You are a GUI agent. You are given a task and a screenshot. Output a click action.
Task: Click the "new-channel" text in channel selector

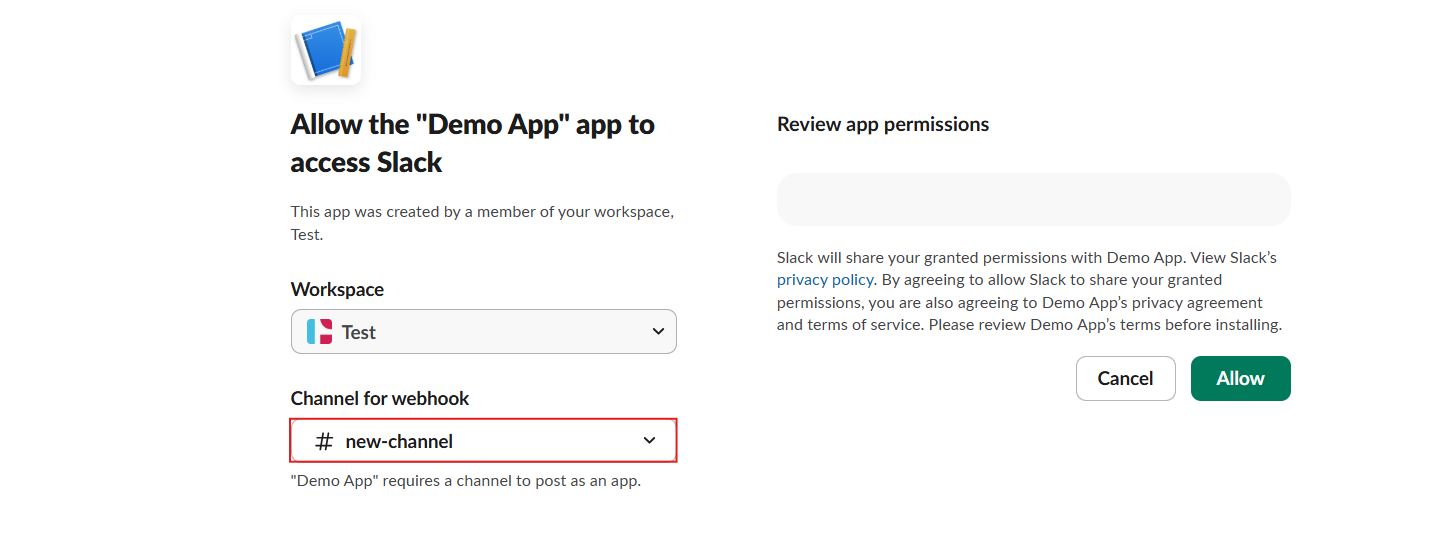click(x=399, y=441)
